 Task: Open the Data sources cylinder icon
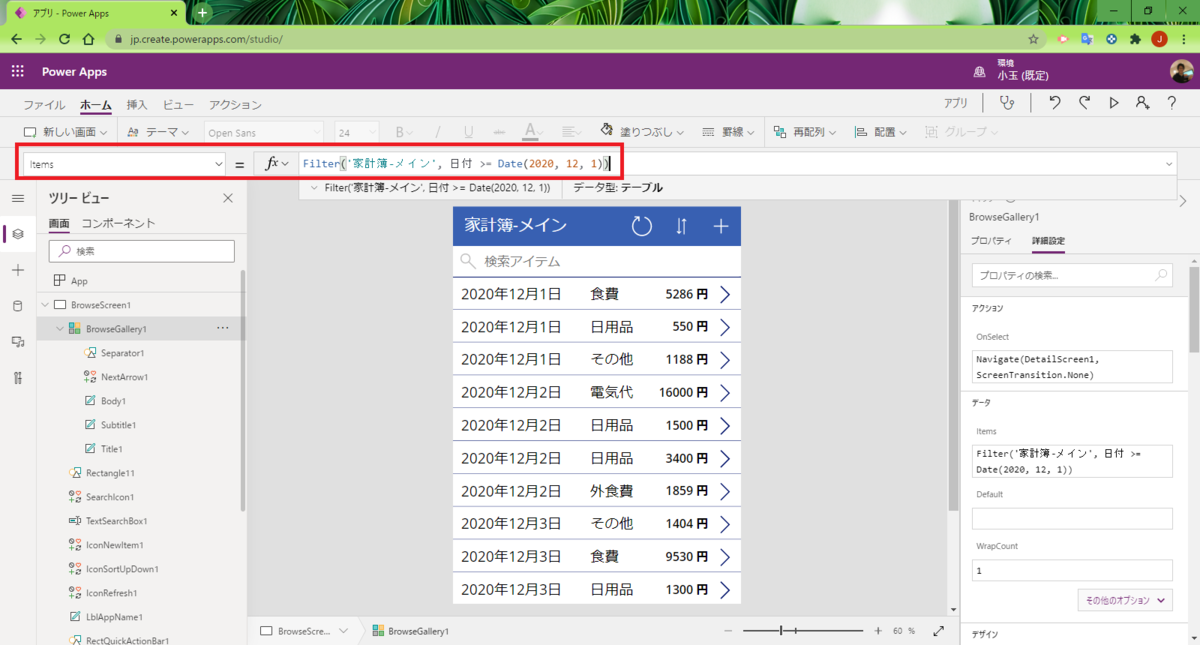point(18,306)
